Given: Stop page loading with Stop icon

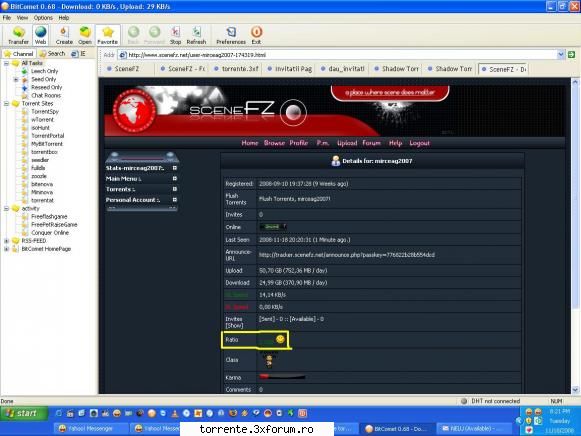Looking at the screenshot, I should [175, 35].
